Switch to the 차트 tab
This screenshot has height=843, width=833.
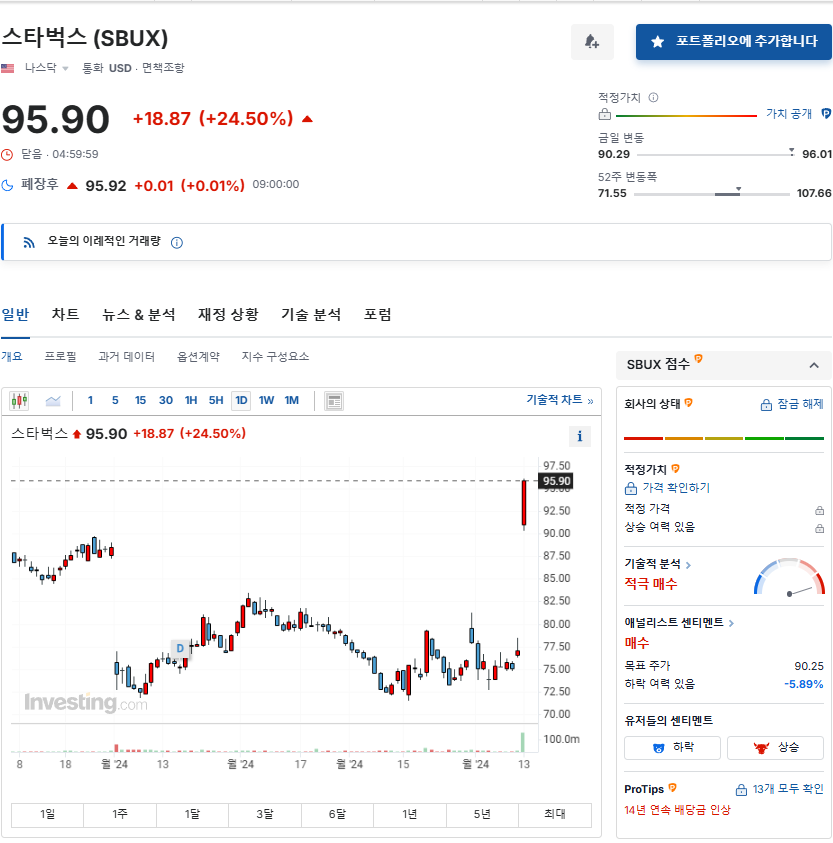tap(65, 314)
